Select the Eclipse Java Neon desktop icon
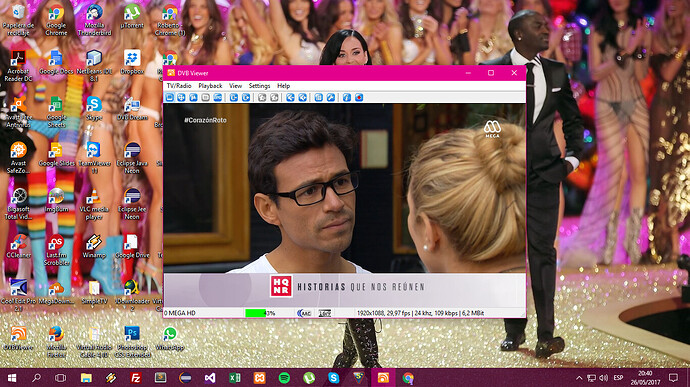 point(132,158)
